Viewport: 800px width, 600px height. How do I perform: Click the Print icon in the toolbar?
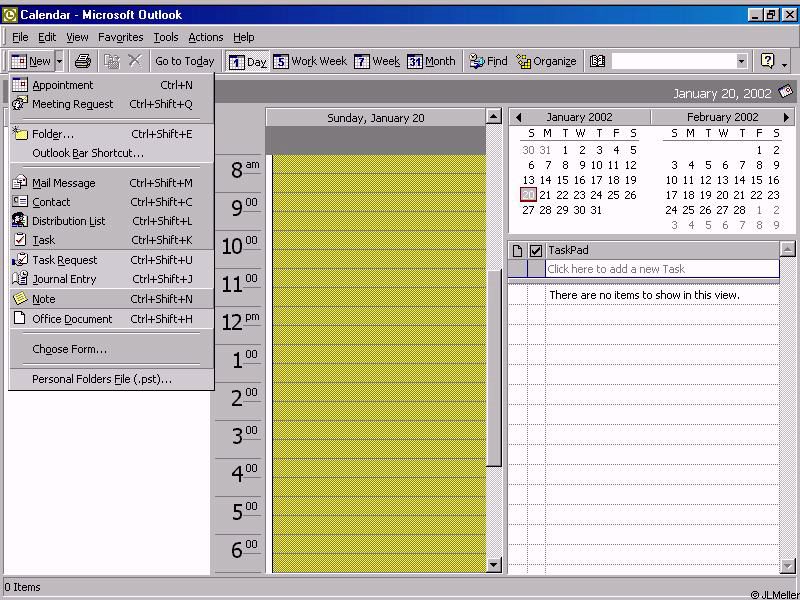click(83, 61)
